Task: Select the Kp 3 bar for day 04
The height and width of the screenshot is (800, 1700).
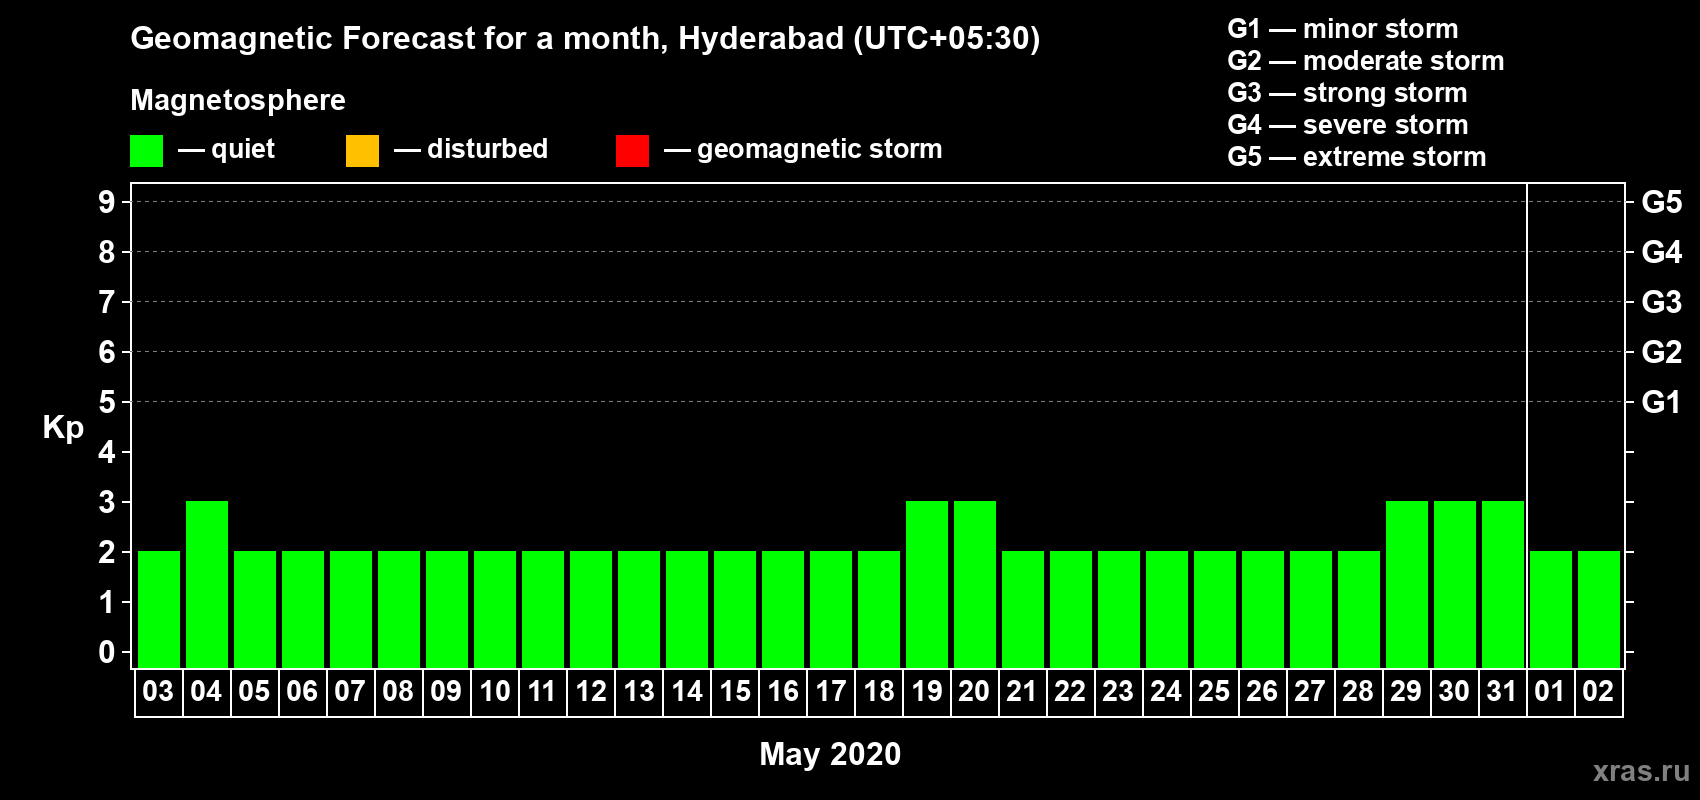Action: [x=207, y=584]
